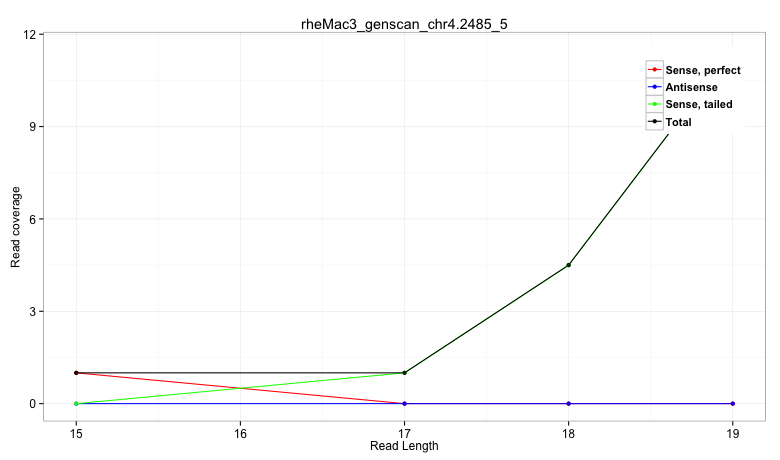Select the 'Sense, tailed' legend label

pyautogui.click(x=699, y=104)
